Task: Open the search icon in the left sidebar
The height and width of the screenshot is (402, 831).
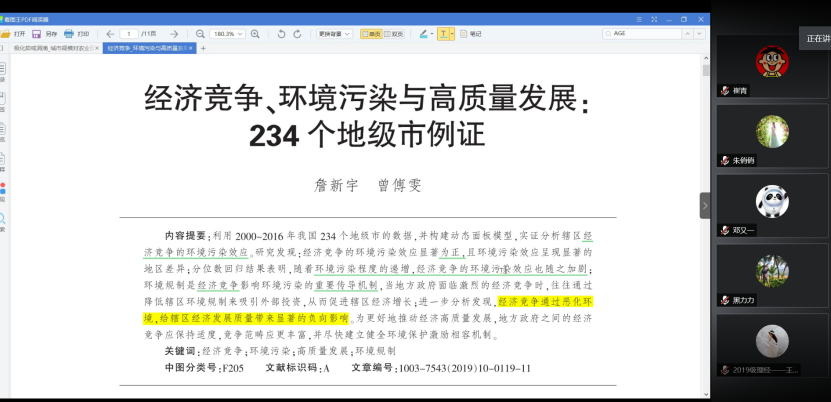Action: click(2, 218)
